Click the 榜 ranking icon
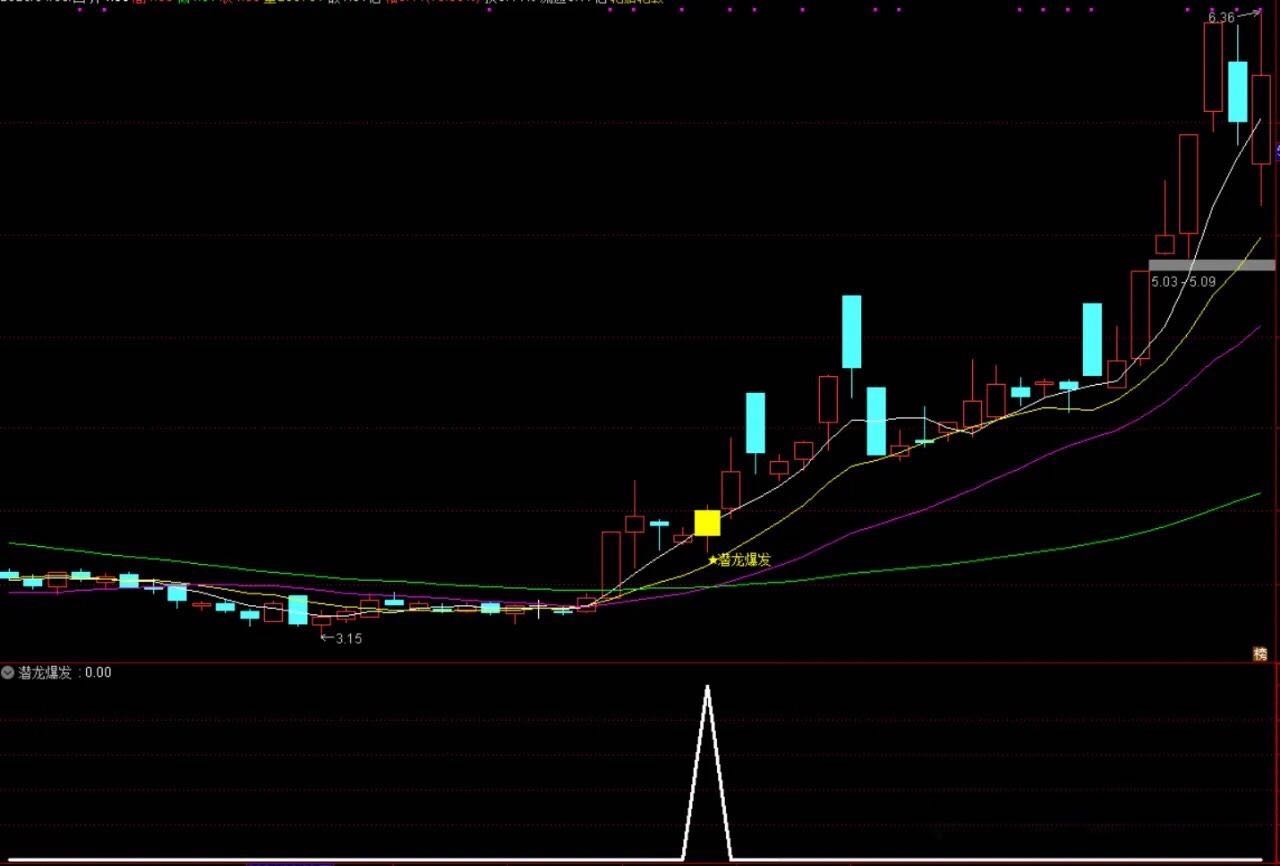Screen dimensions: 1280x866 (x=1260, y=654)
